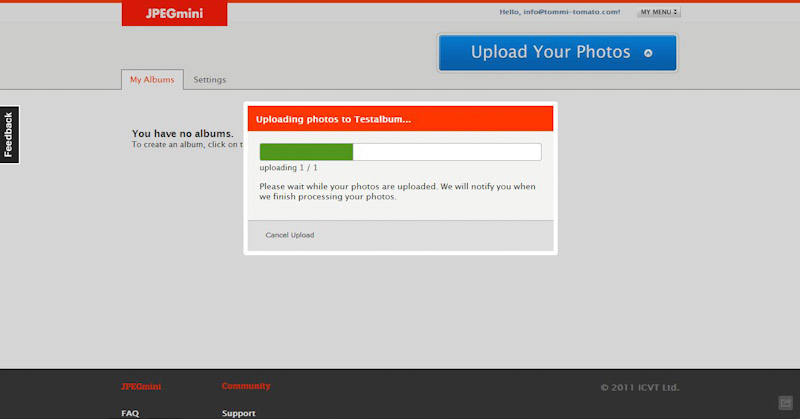Click the 'Please wait while your photos' message
Viewport: 800px width, 419px height.
397,191
